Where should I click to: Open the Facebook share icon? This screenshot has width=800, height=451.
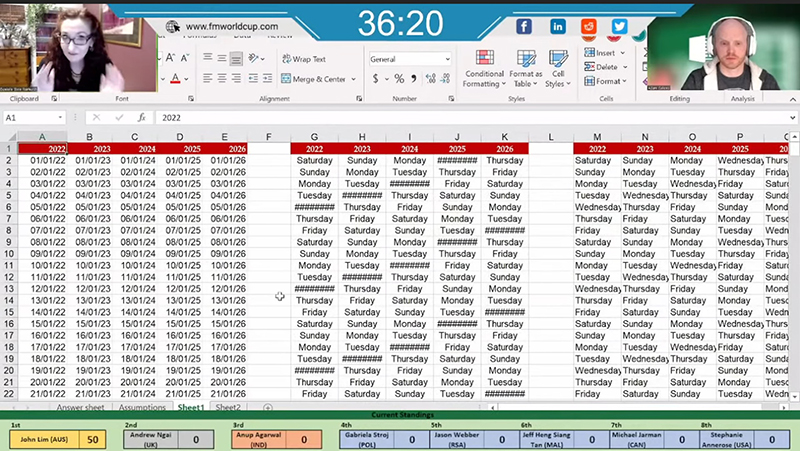[524, 26]
